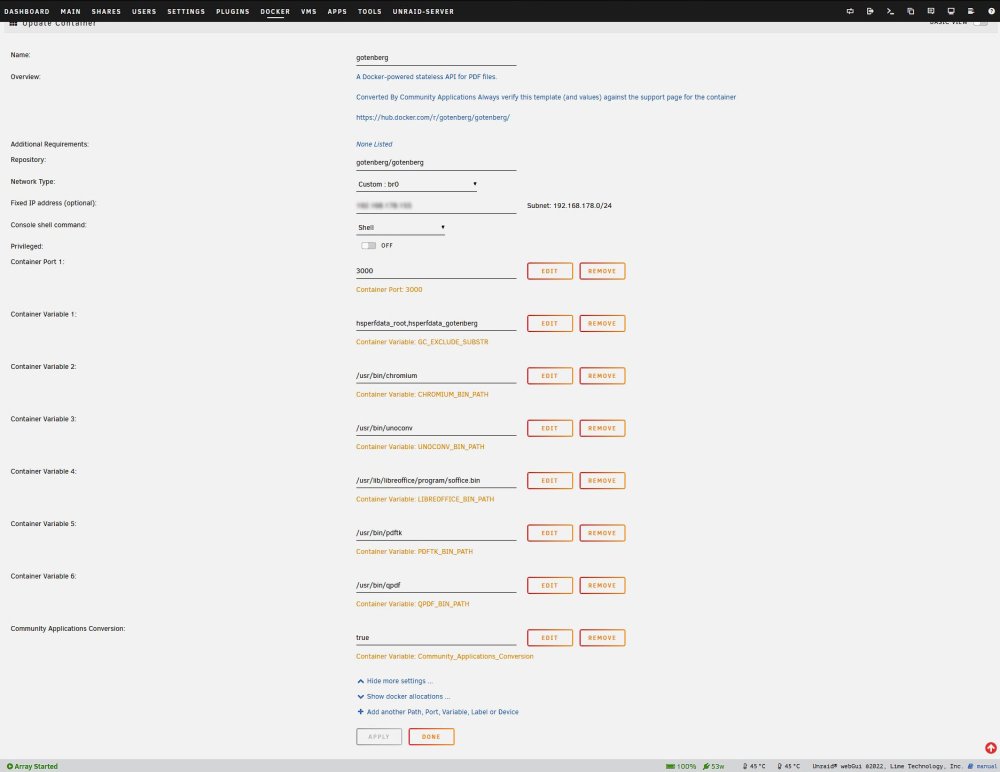Screen dimensions: 1000x772
Task: Click the green Array Started status icon
Action: coord(10,766)
